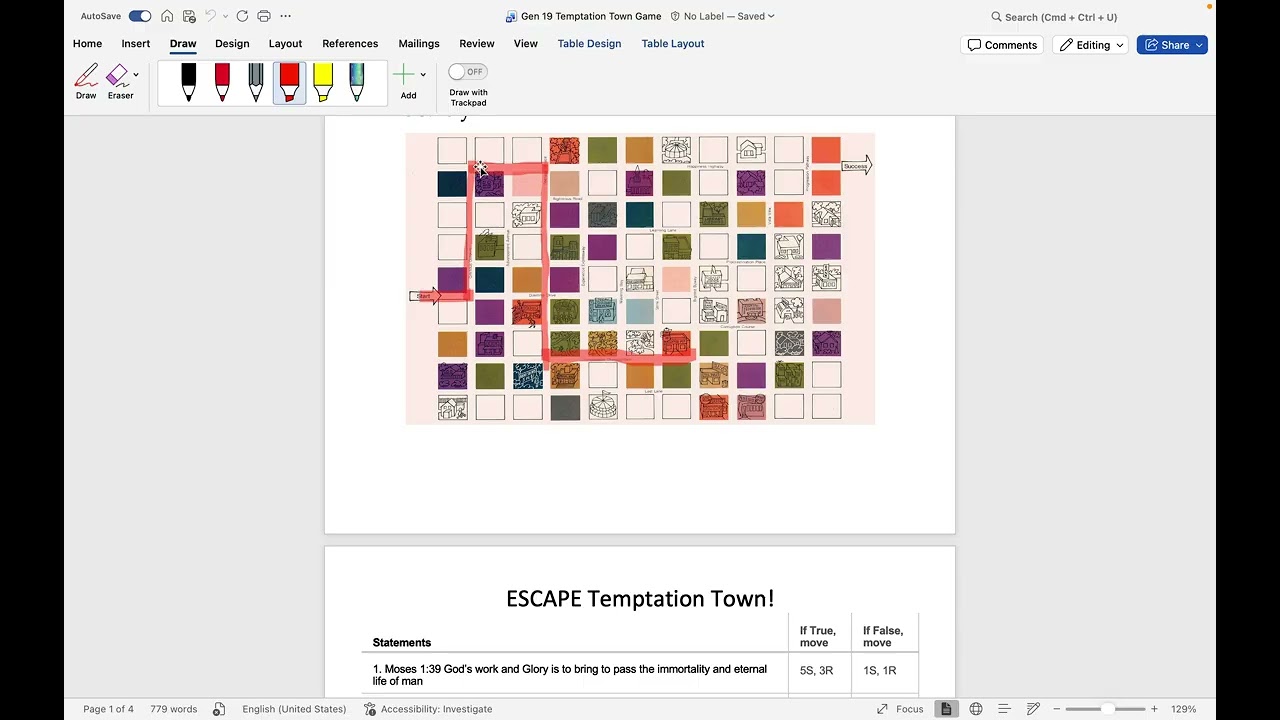Open the document icon beside the file name
Screen dimensions: 1280x720
[x=511, y=16]
